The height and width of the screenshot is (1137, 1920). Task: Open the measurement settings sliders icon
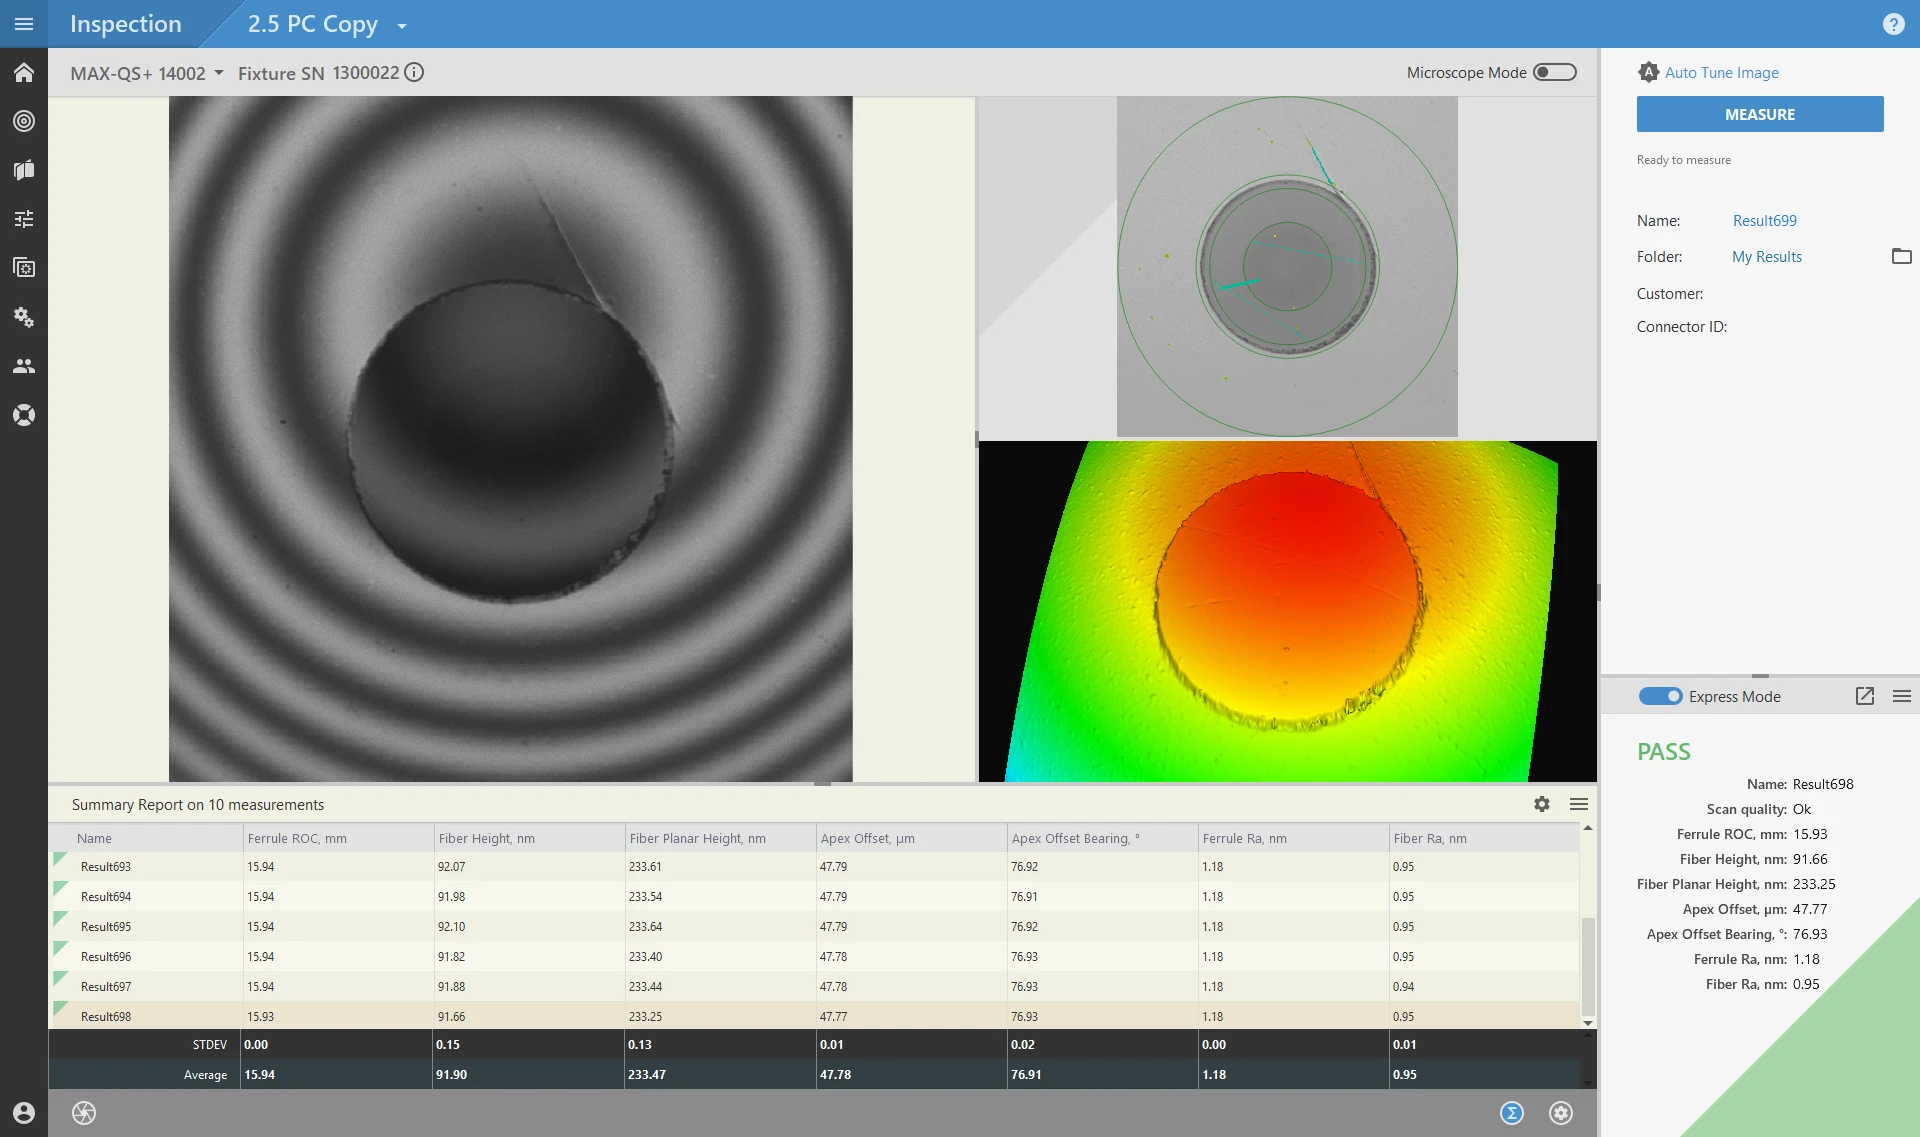[24, 218]
